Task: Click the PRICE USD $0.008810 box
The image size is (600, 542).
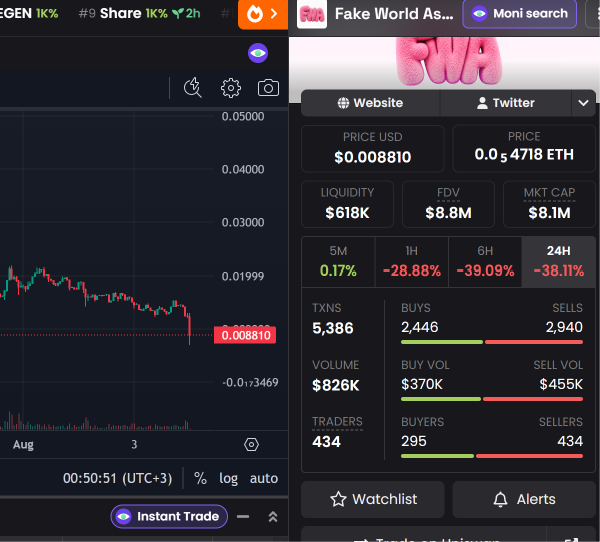Action: click(373, 149)
